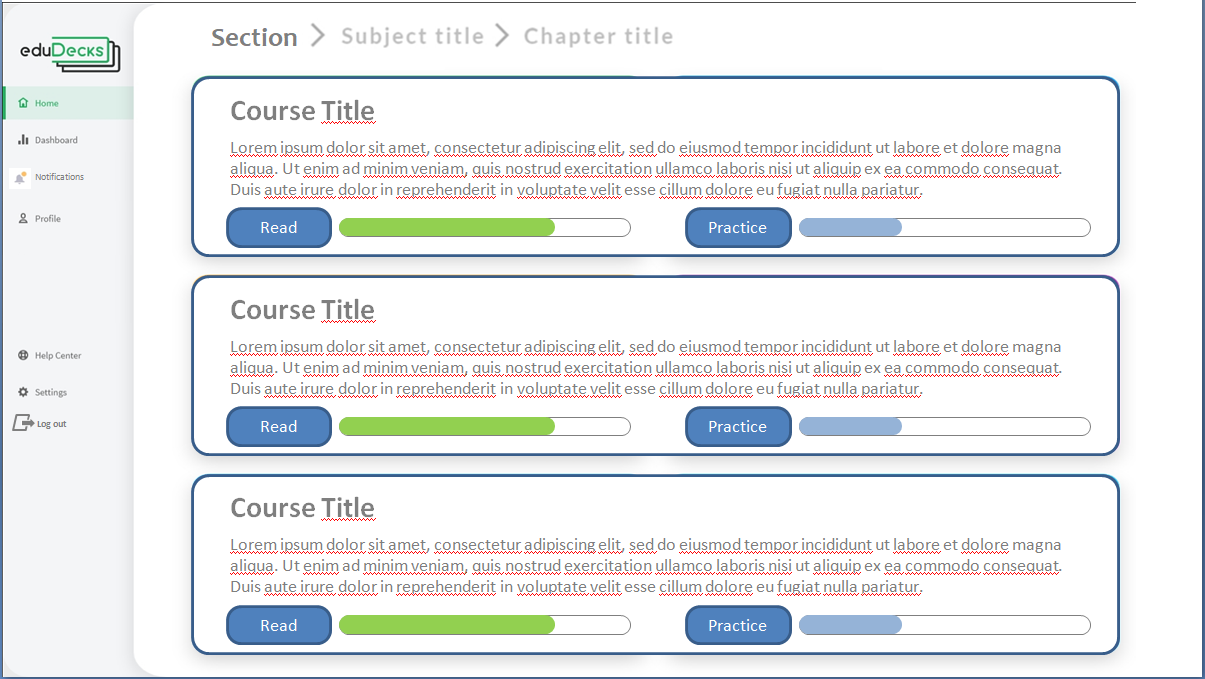Click the Dashboard bar chart icon
The image size is (1205, 679).
(x=23, y=140)
